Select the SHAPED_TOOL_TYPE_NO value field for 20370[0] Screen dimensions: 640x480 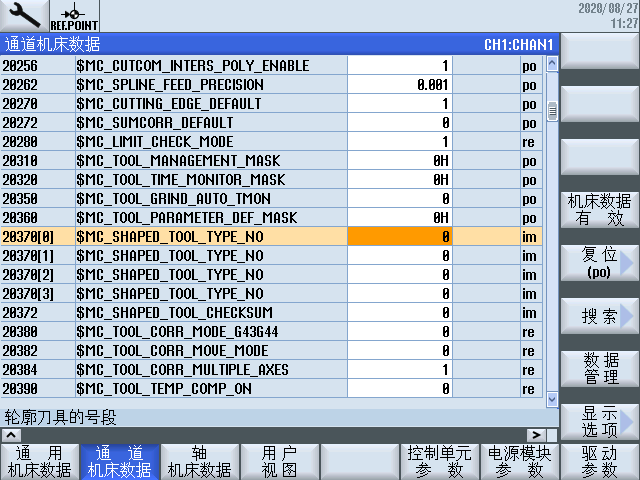(x=400, y=237)
